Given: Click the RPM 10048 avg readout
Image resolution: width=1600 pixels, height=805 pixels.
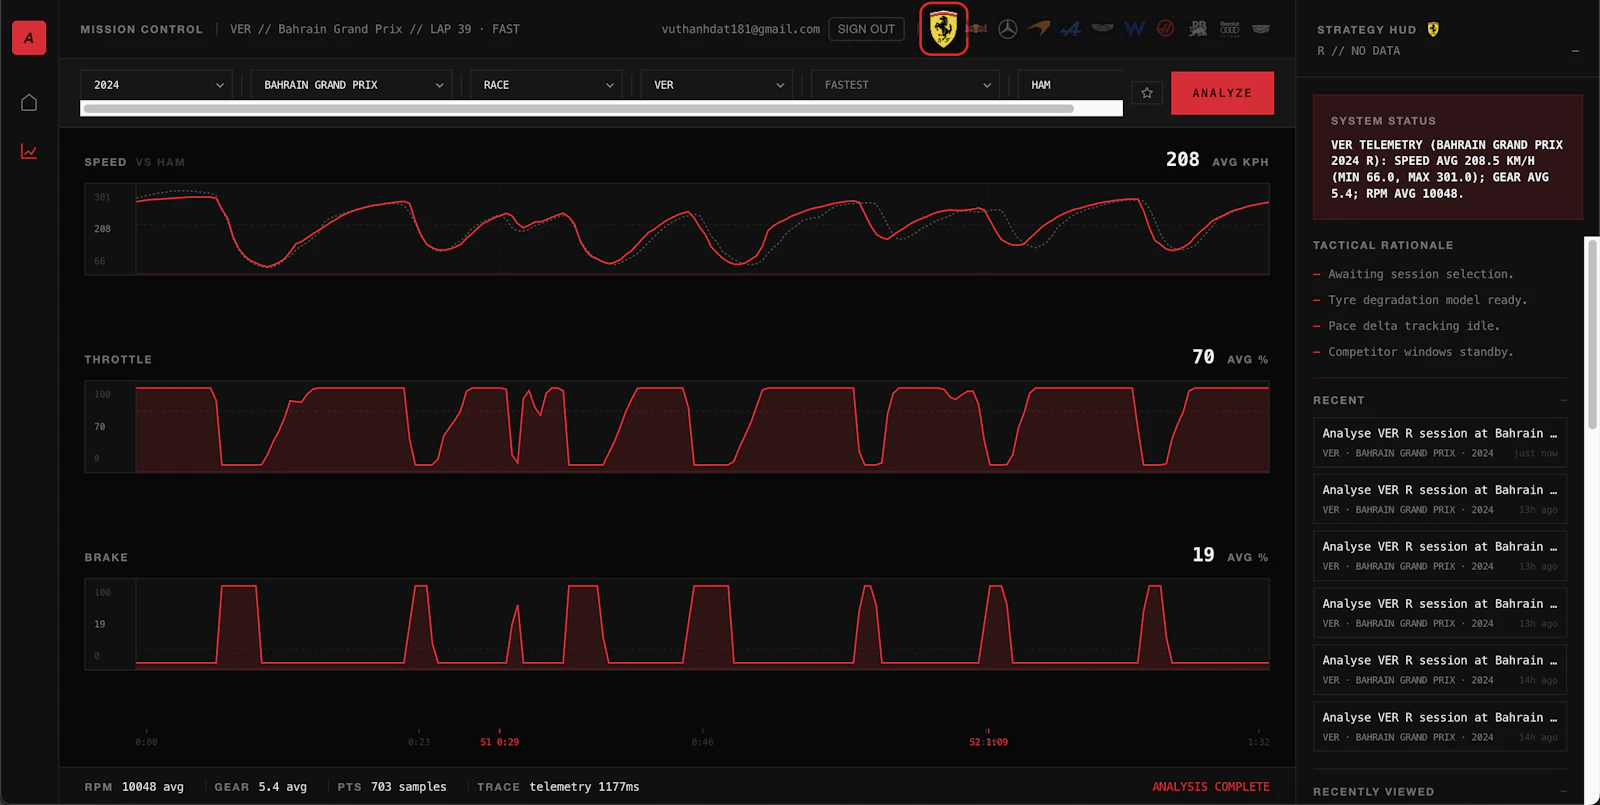Looking at the screenshot, I should pyautogui.click(x=134, y=787).
